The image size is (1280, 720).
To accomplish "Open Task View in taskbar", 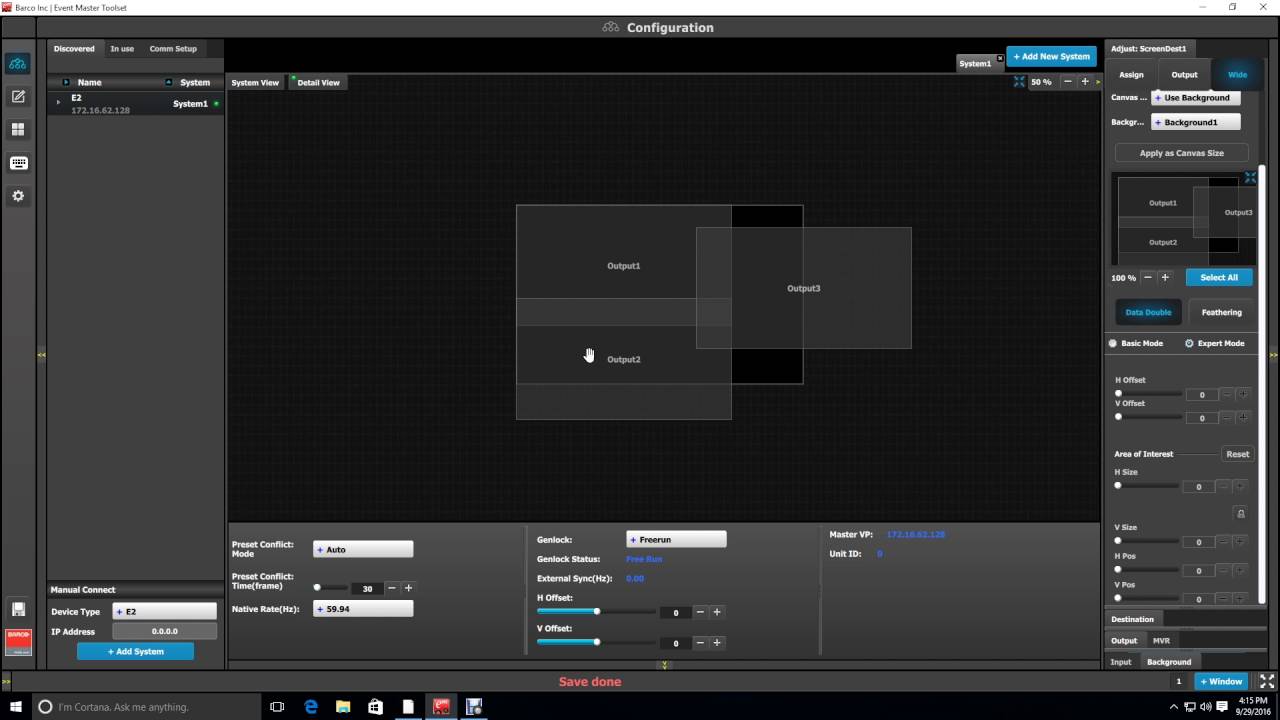I will [277, 706].
